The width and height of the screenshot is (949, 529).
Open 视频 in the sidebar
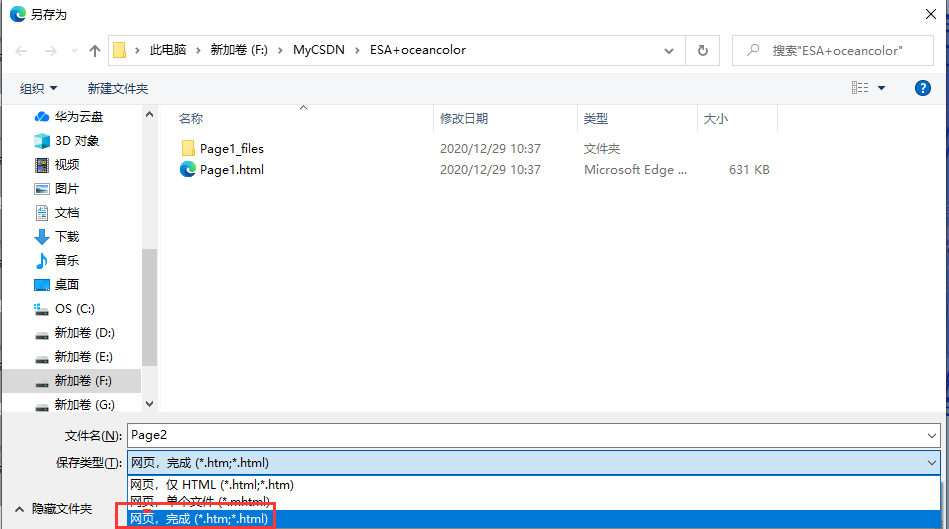click(67, 165)
